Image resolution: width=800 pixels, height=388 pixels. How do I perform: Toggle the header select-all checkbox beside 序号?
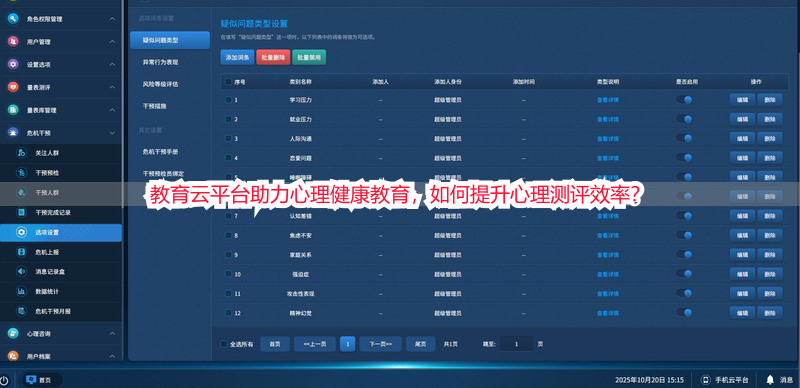(228, 82)
